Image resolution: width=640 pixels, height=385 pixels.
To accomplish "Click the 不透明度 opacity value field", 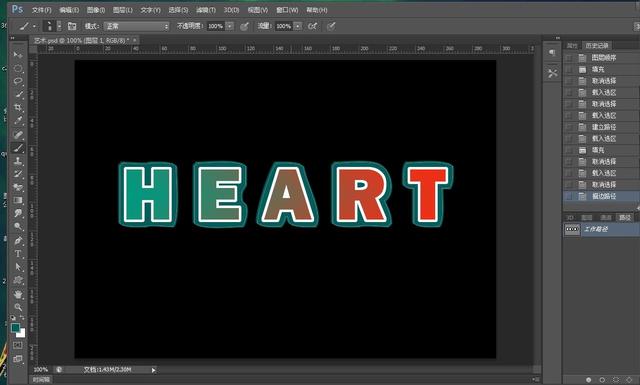I will tap(216, 26).
